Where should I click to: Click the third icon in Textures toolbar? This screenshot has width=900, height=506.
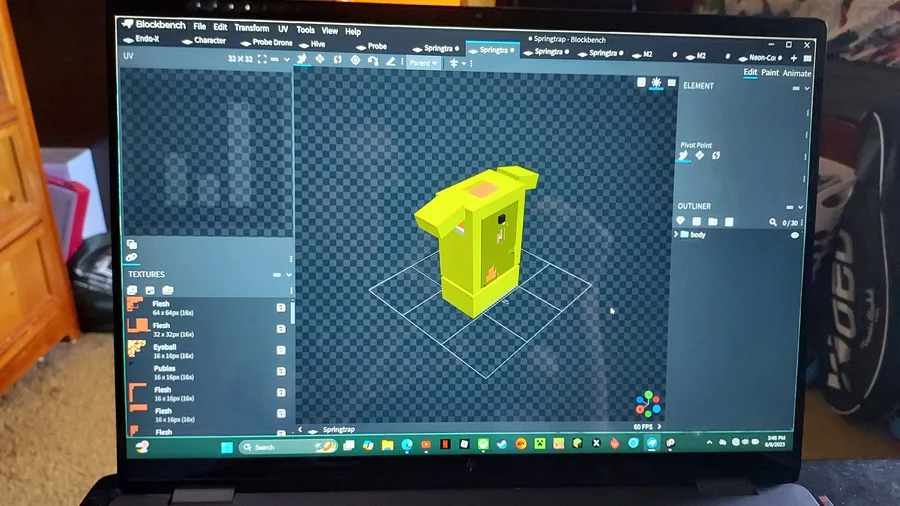click(x=168, y=290)
